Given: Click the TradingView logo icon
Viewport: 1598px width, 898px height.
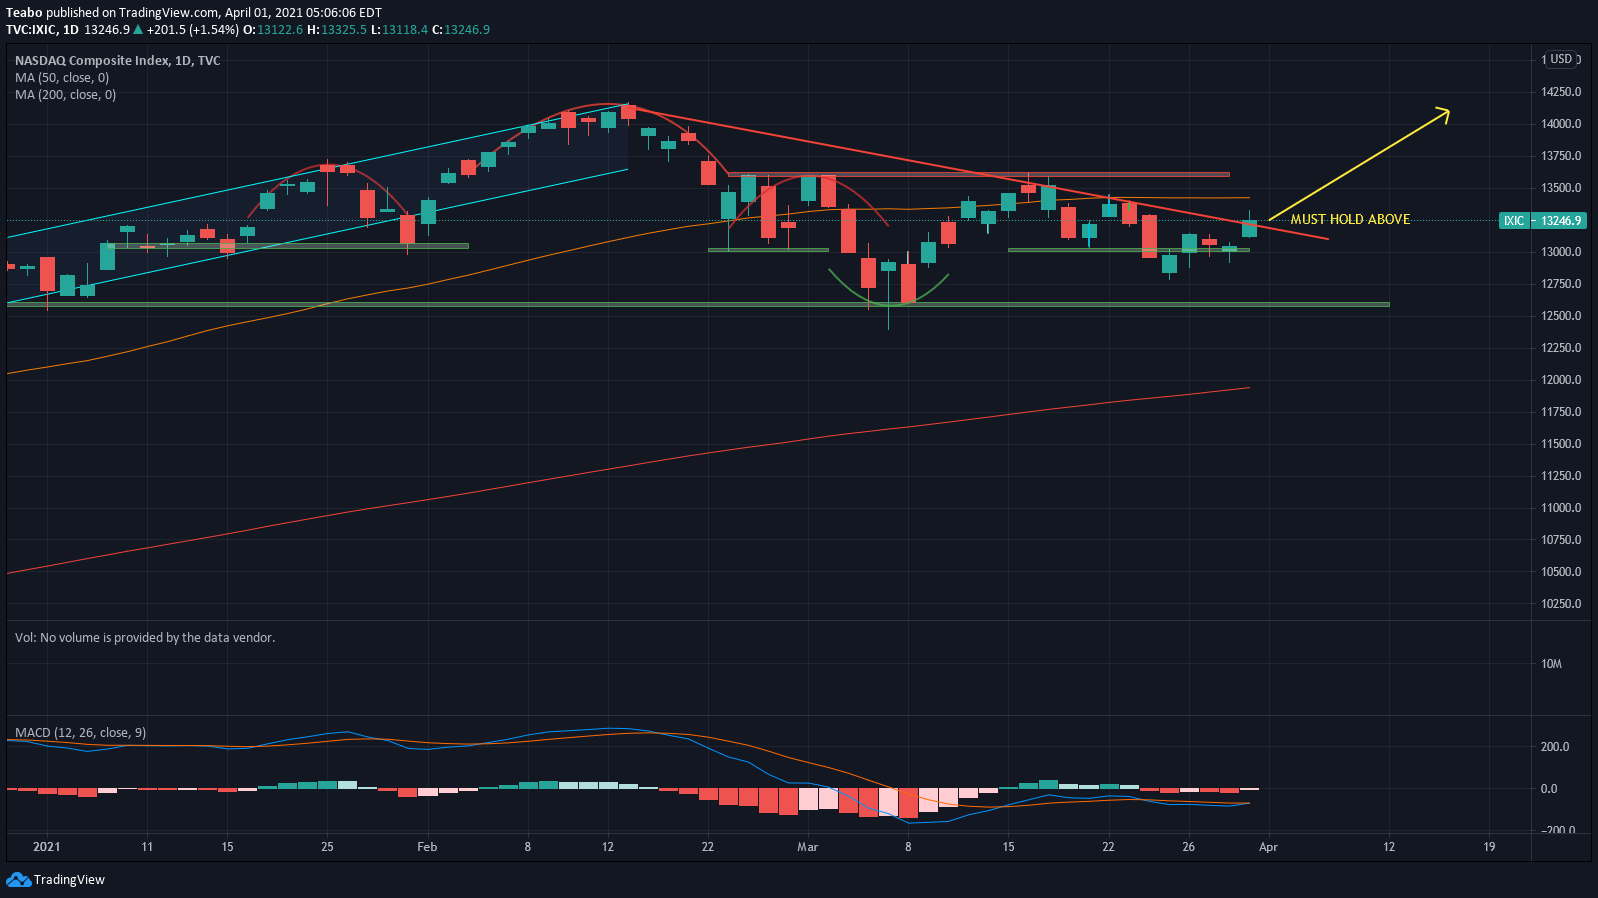Looking at the screenshot, I should click(18, 880).
